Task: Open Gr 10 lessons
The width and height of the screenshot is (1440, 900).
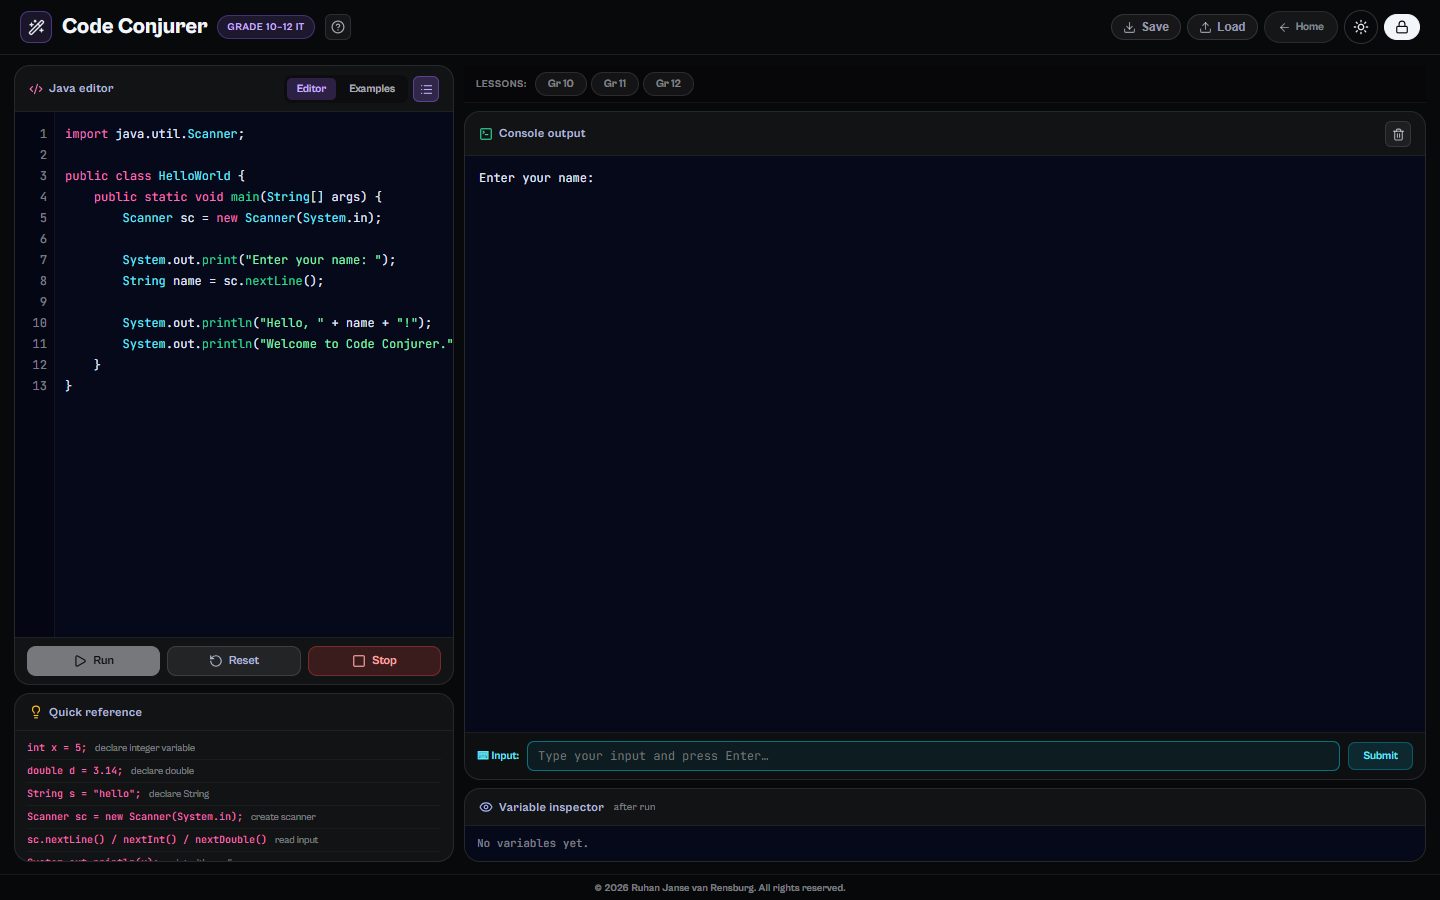Action: [560, 84]
